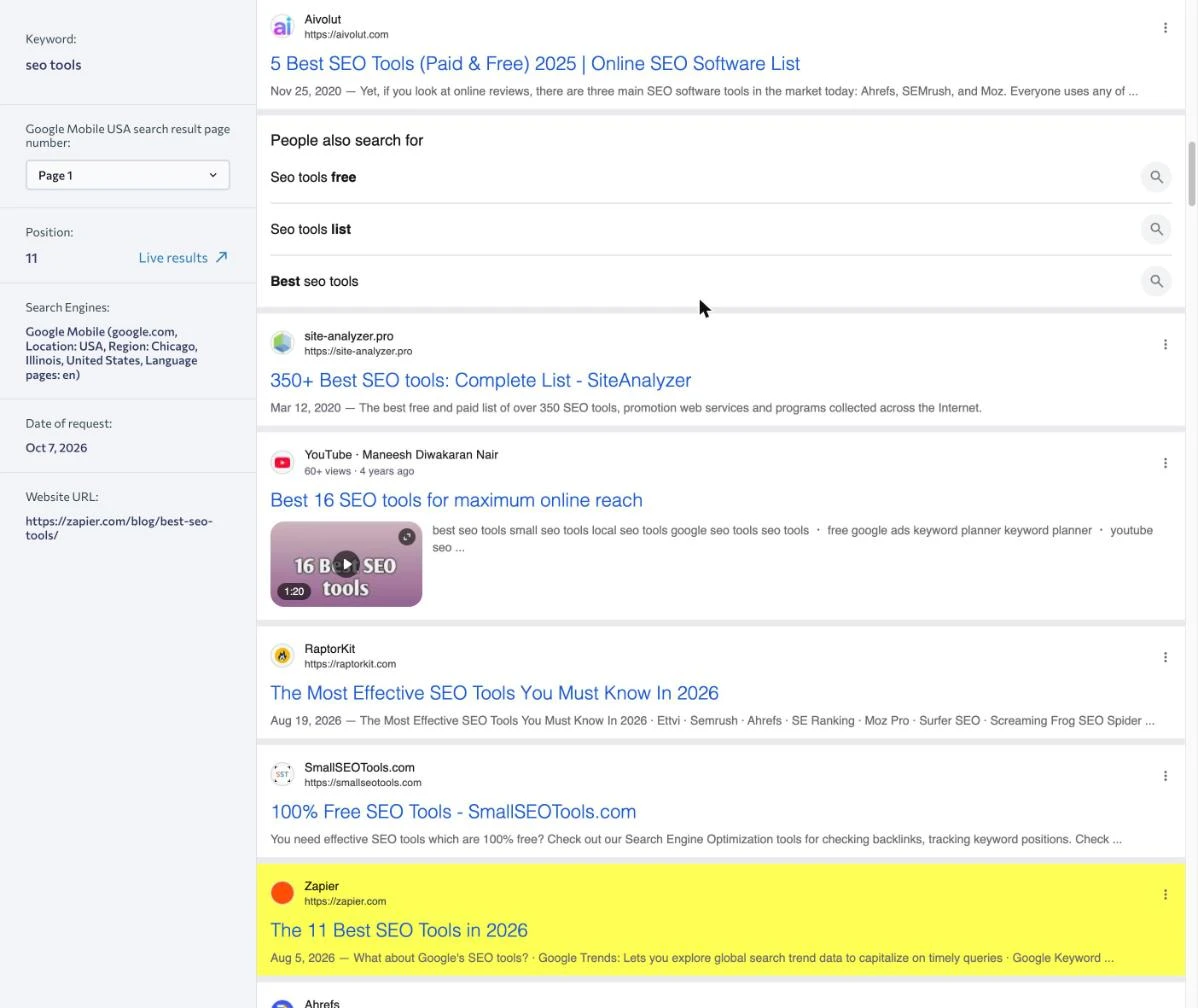The image size is (1198, 1008).
Task: Open the Live results link
Action: pos(183,258)
